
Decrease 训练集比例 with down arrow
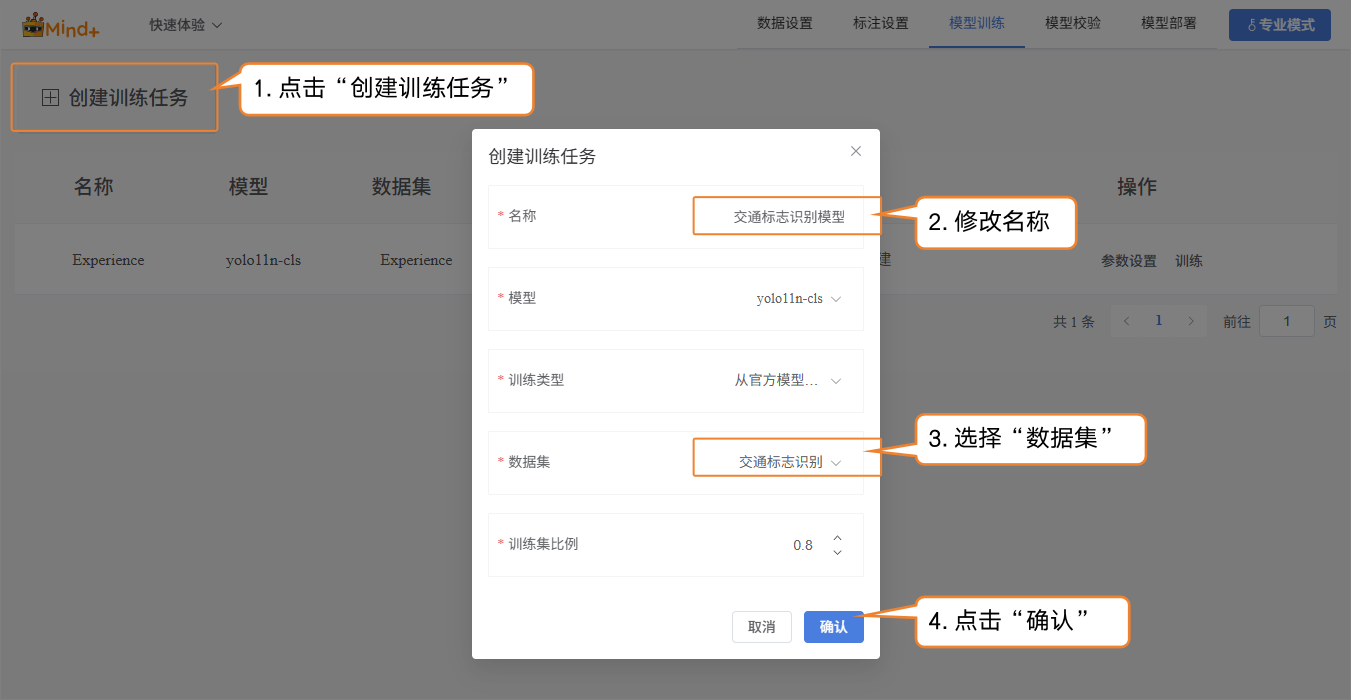point(837,552)
